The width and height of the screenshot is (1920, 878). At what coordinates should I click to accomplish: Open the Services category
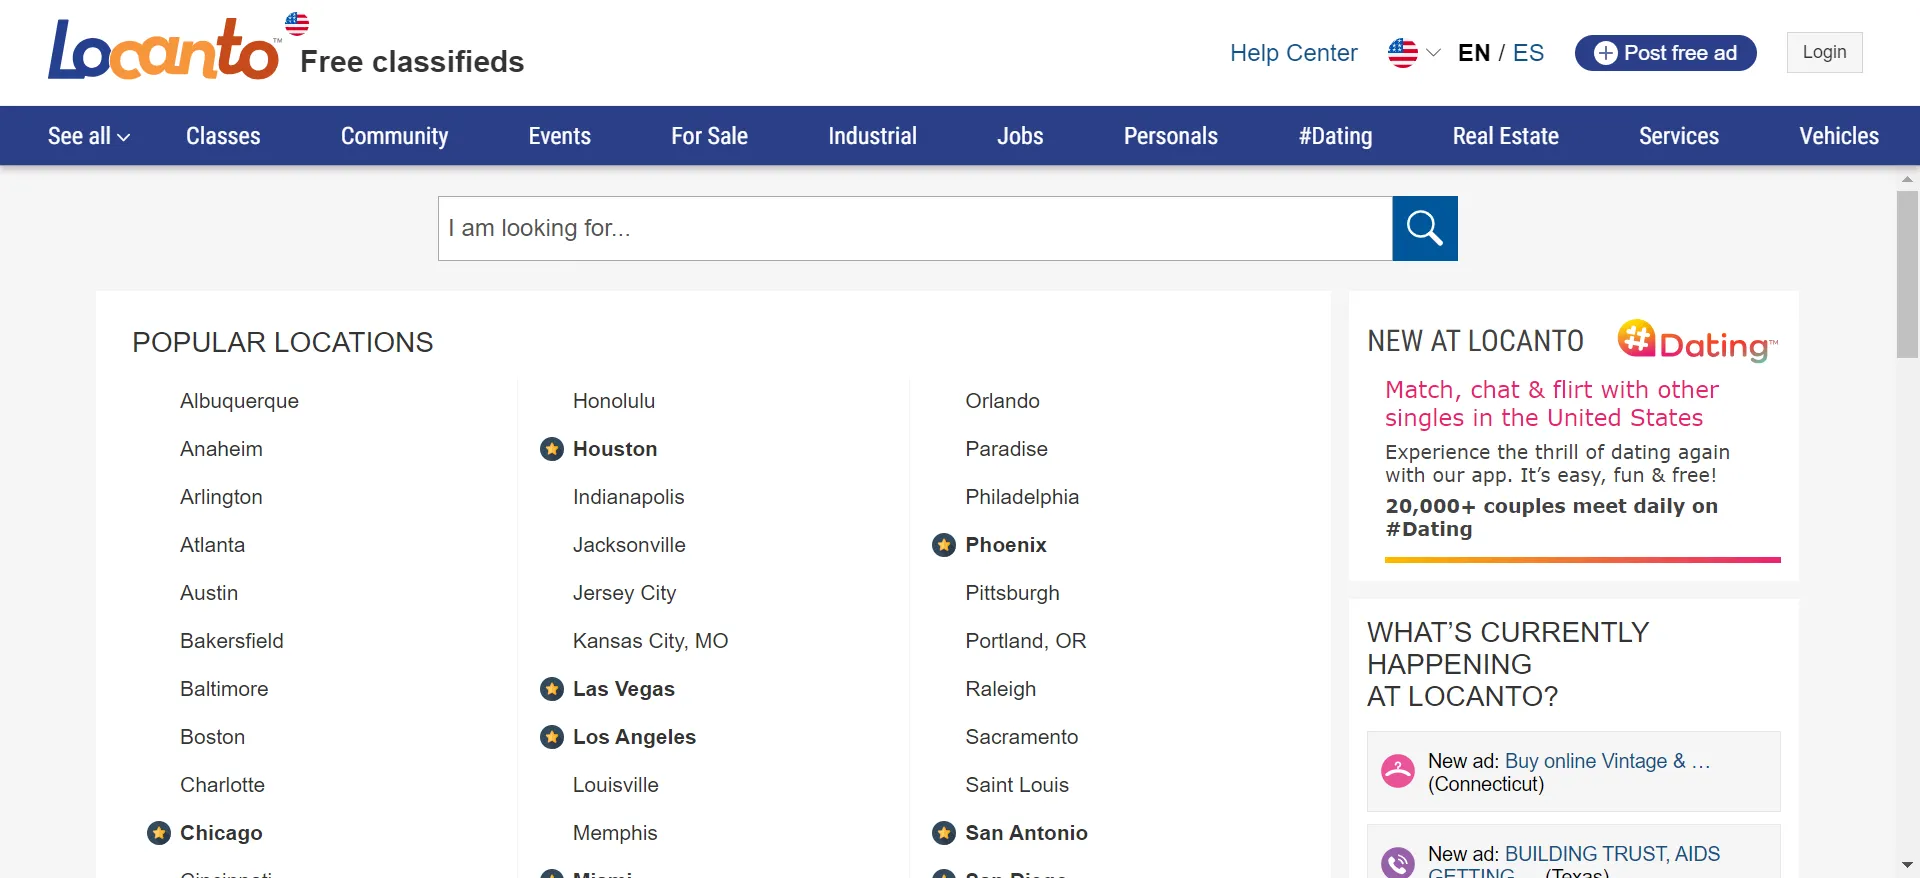pyautogui.click(x=1679, y=136)
